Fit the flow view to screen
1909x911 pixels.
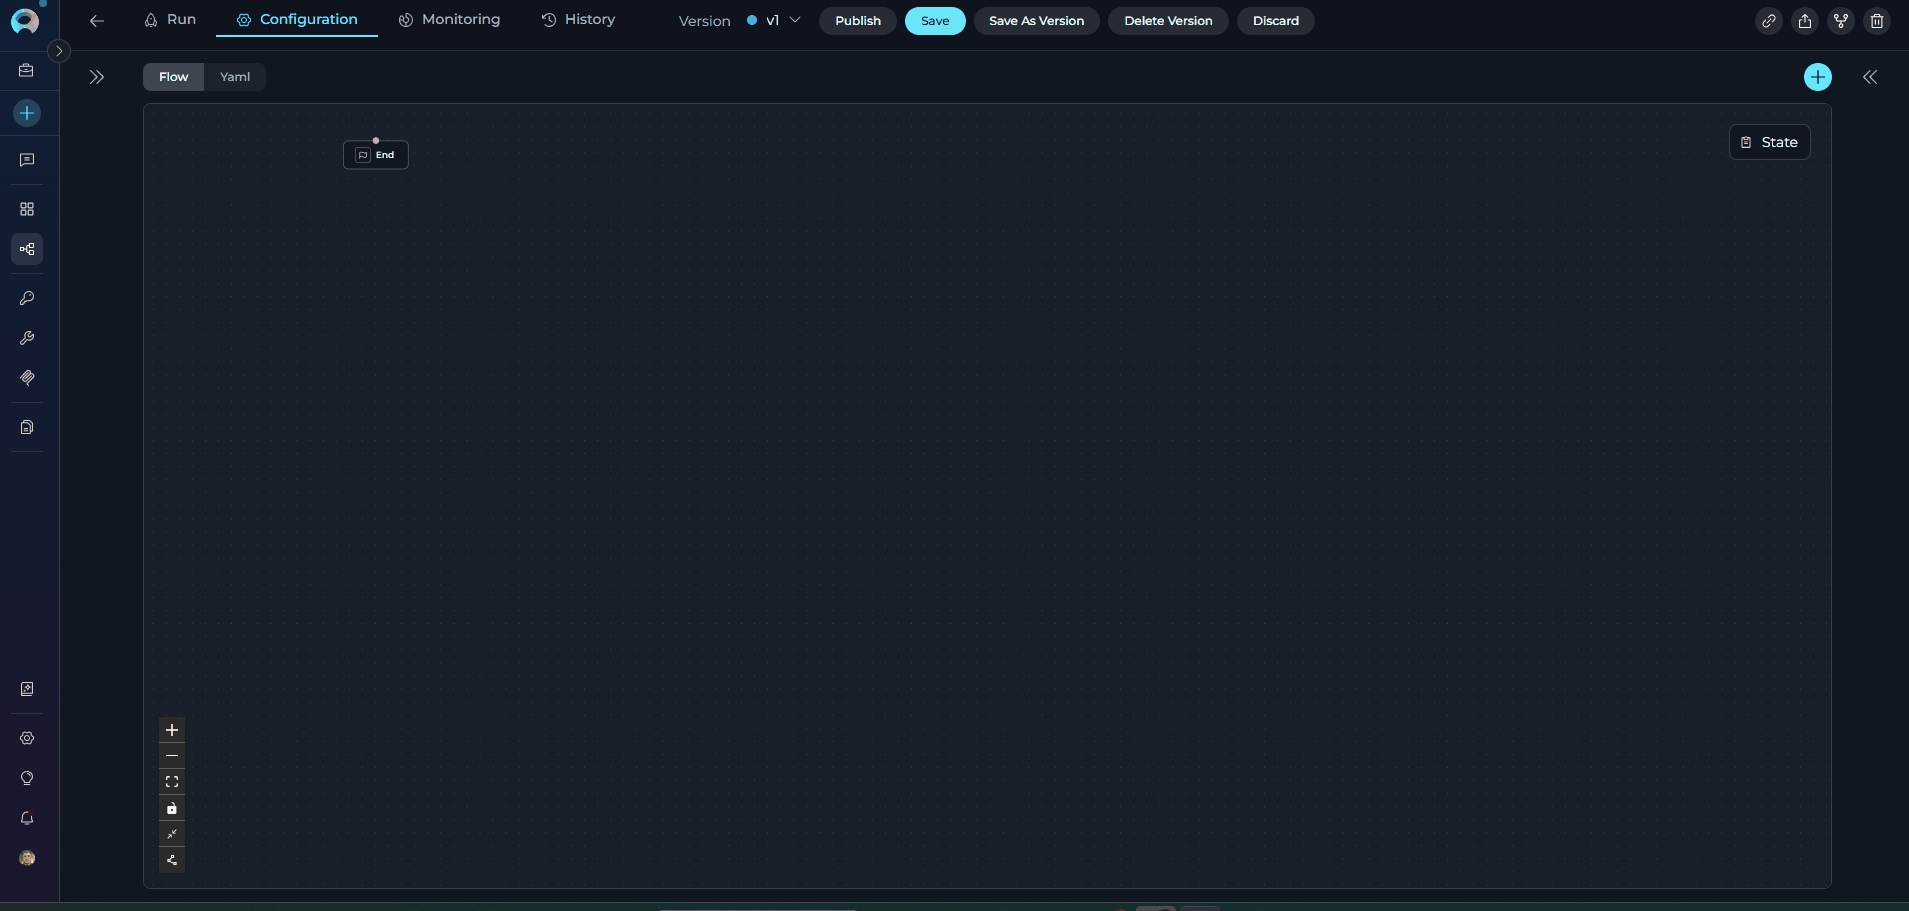172,782
